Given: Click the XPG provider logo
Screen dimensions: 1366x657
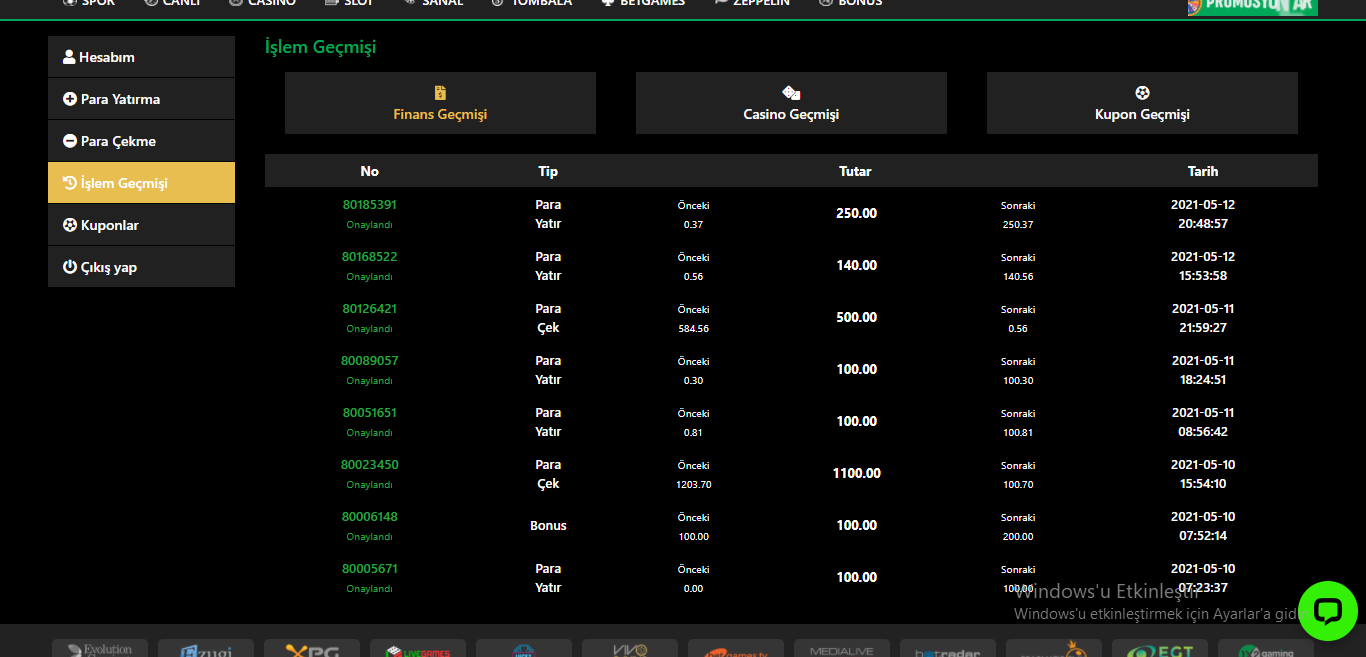Looking at the screenshot, I should click(x=312, y=650).
